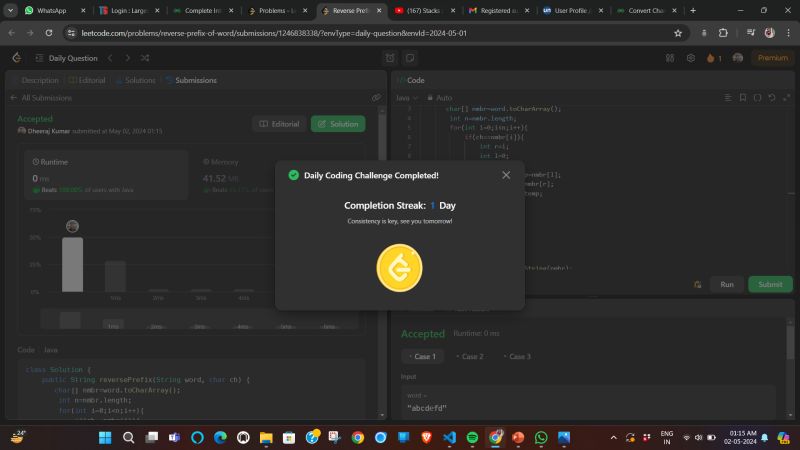
Task: Click the address bar URL
Action: [x=274, y=33]
